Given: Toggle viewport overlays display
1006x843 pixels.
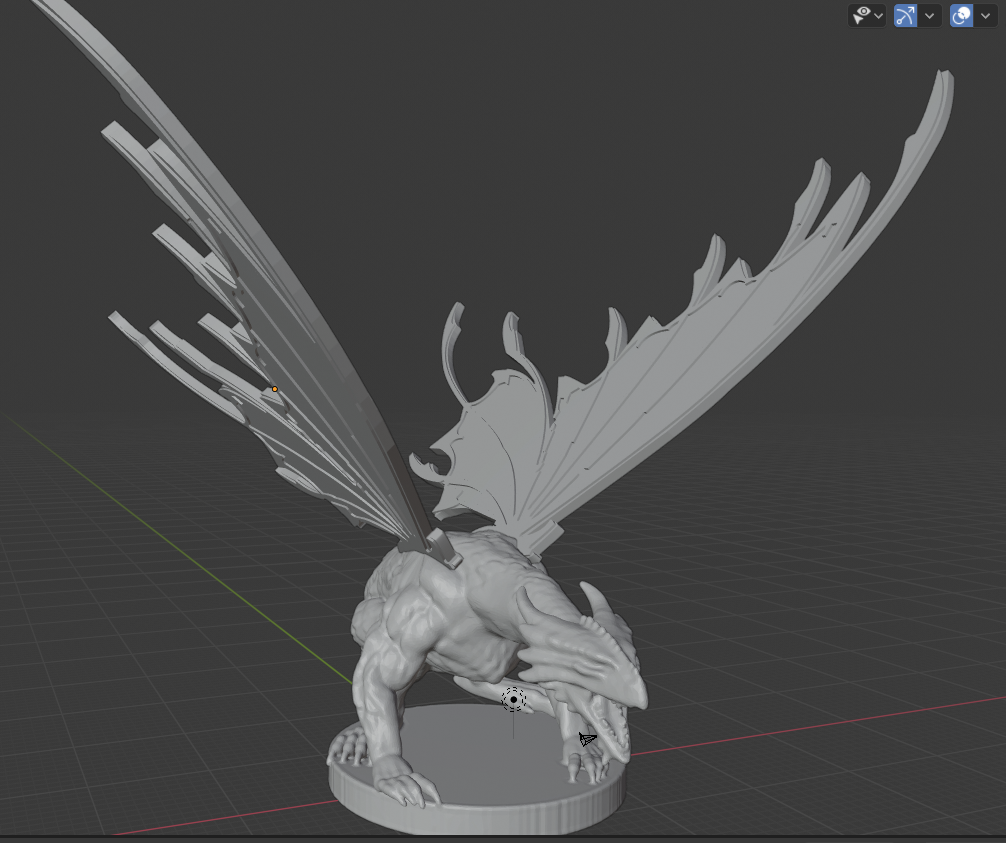Looking at the screenshot, I should coord(961,15).
